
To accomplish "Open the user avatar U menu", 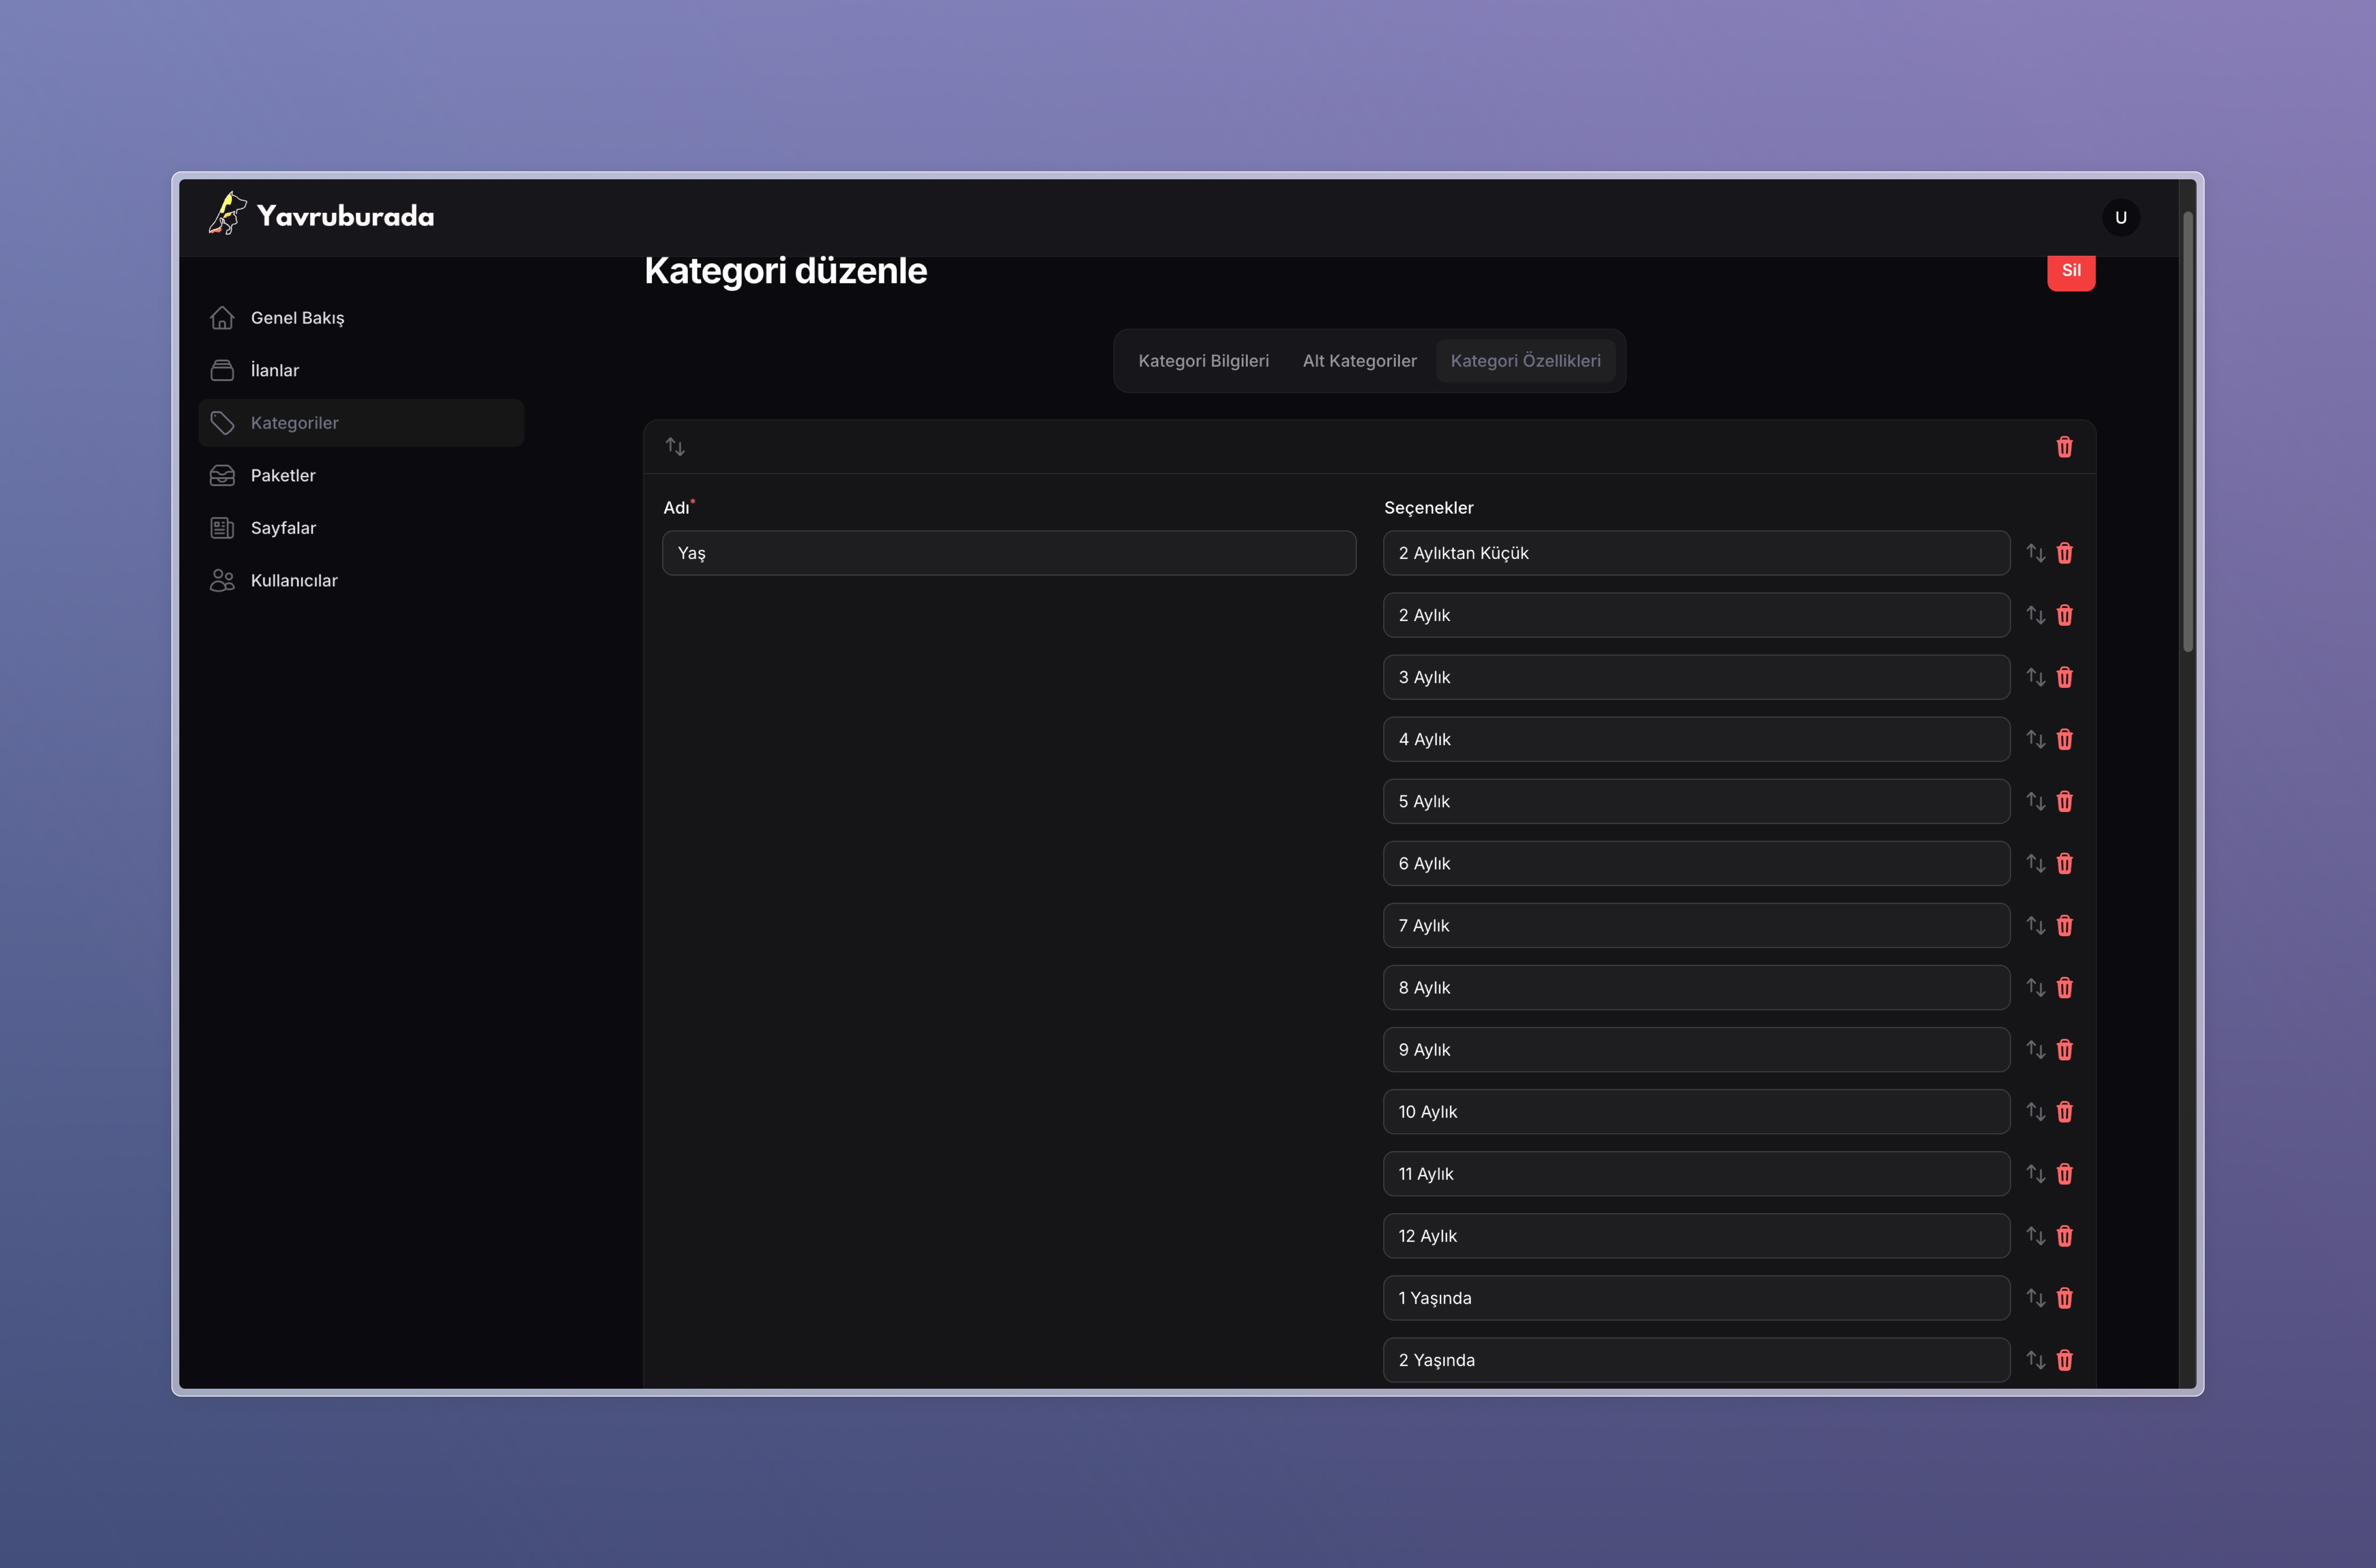I will pyautogui.click(x=2120, y=218).
